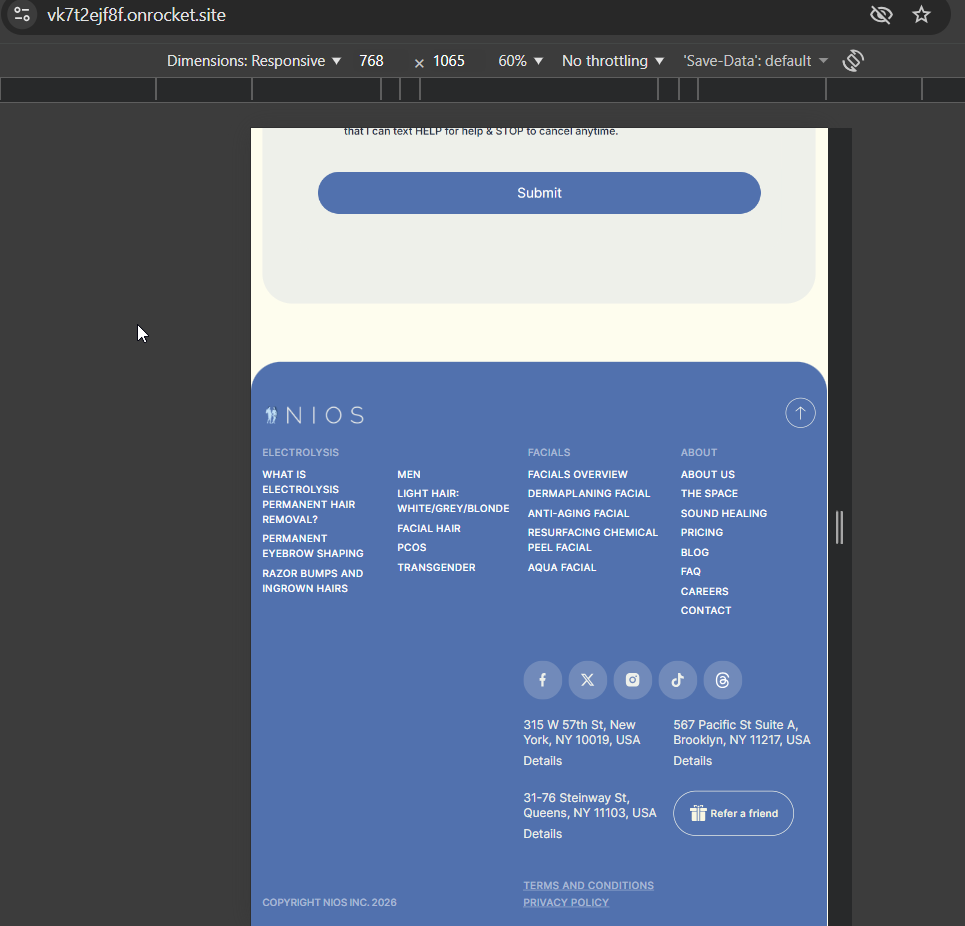The width and height of the screenshot is (965, 926).
Task: Open the Men link
Action: tap(409, 474)
